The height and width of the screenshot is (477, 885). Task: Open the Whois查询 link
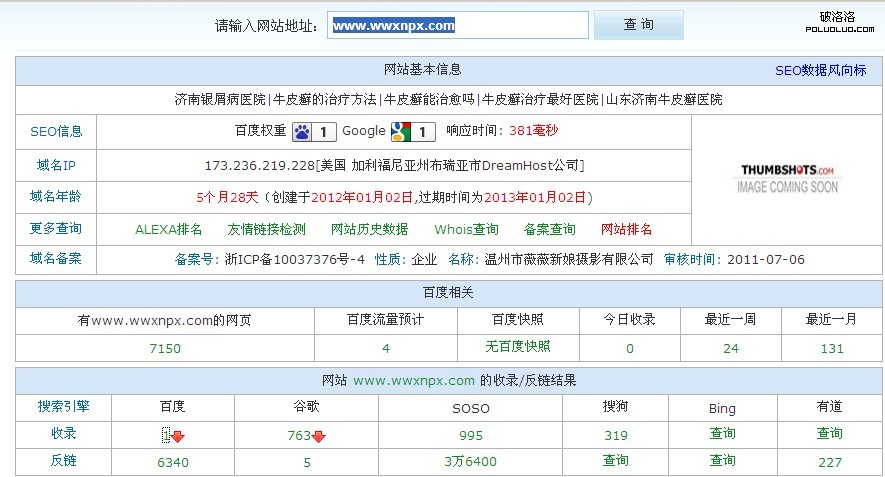coord(466,229)
